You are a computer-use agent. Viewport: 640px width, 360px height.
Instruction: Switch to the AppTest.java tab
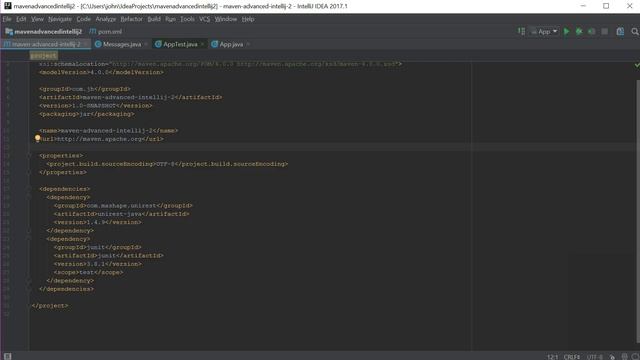pos(180,44)
